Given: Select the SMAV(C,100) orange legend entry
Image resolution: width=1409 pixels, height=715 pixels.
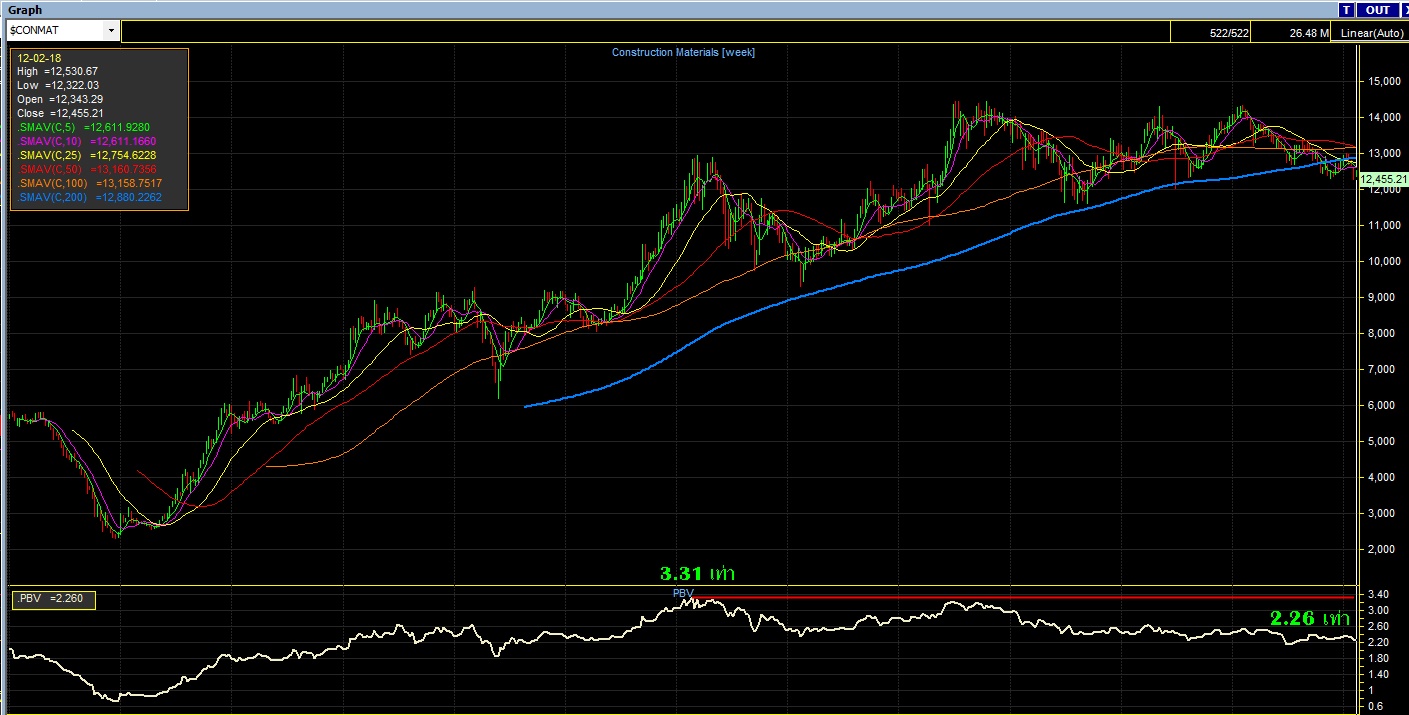Looking at the screenshot, I should click(x=90, y=184).
